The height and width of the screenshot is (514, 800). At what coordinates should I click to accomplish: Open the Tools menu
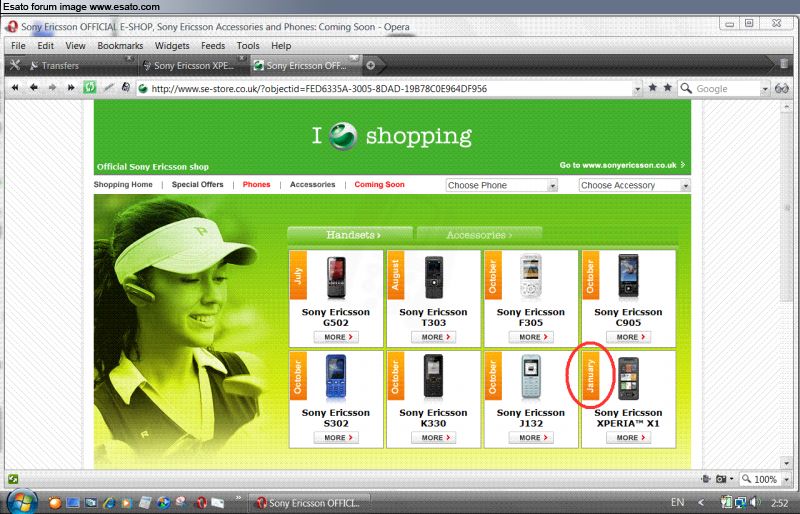248,45
